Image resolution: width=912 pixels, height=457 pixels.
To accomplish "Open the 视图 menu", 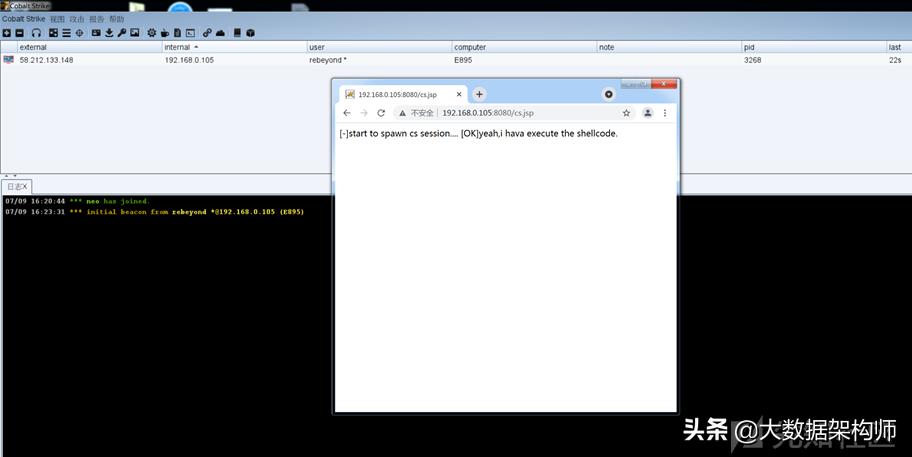I will click(x=57, y=19).
